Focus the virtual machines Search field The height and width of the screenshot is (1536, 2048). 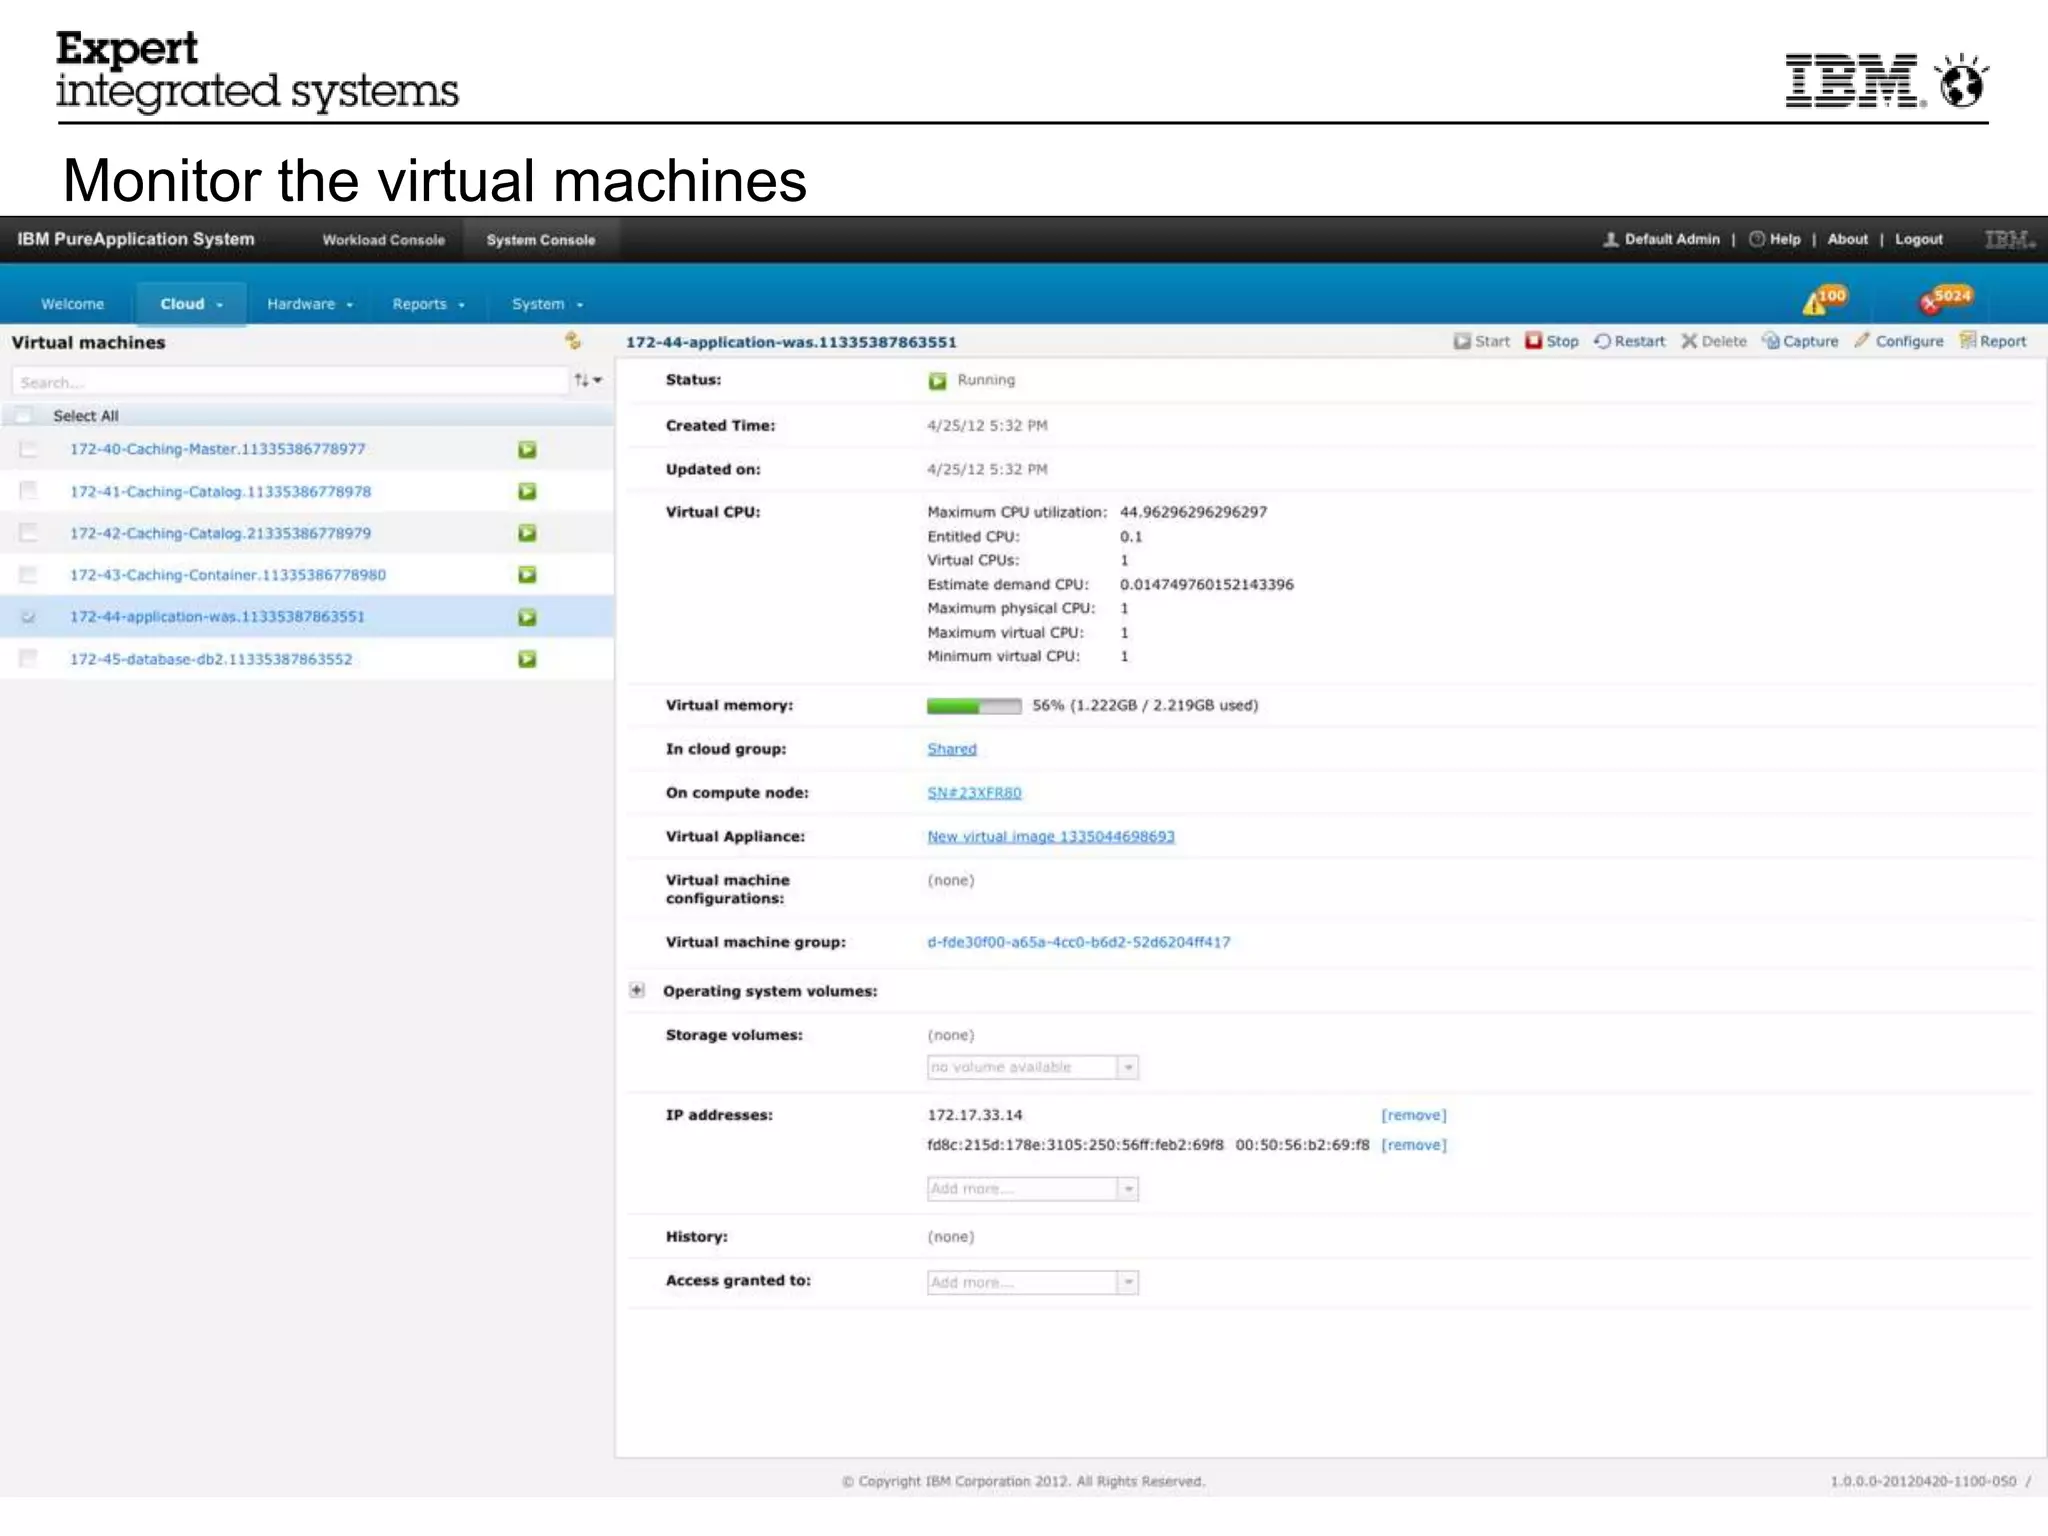click(x=290, y=381)
